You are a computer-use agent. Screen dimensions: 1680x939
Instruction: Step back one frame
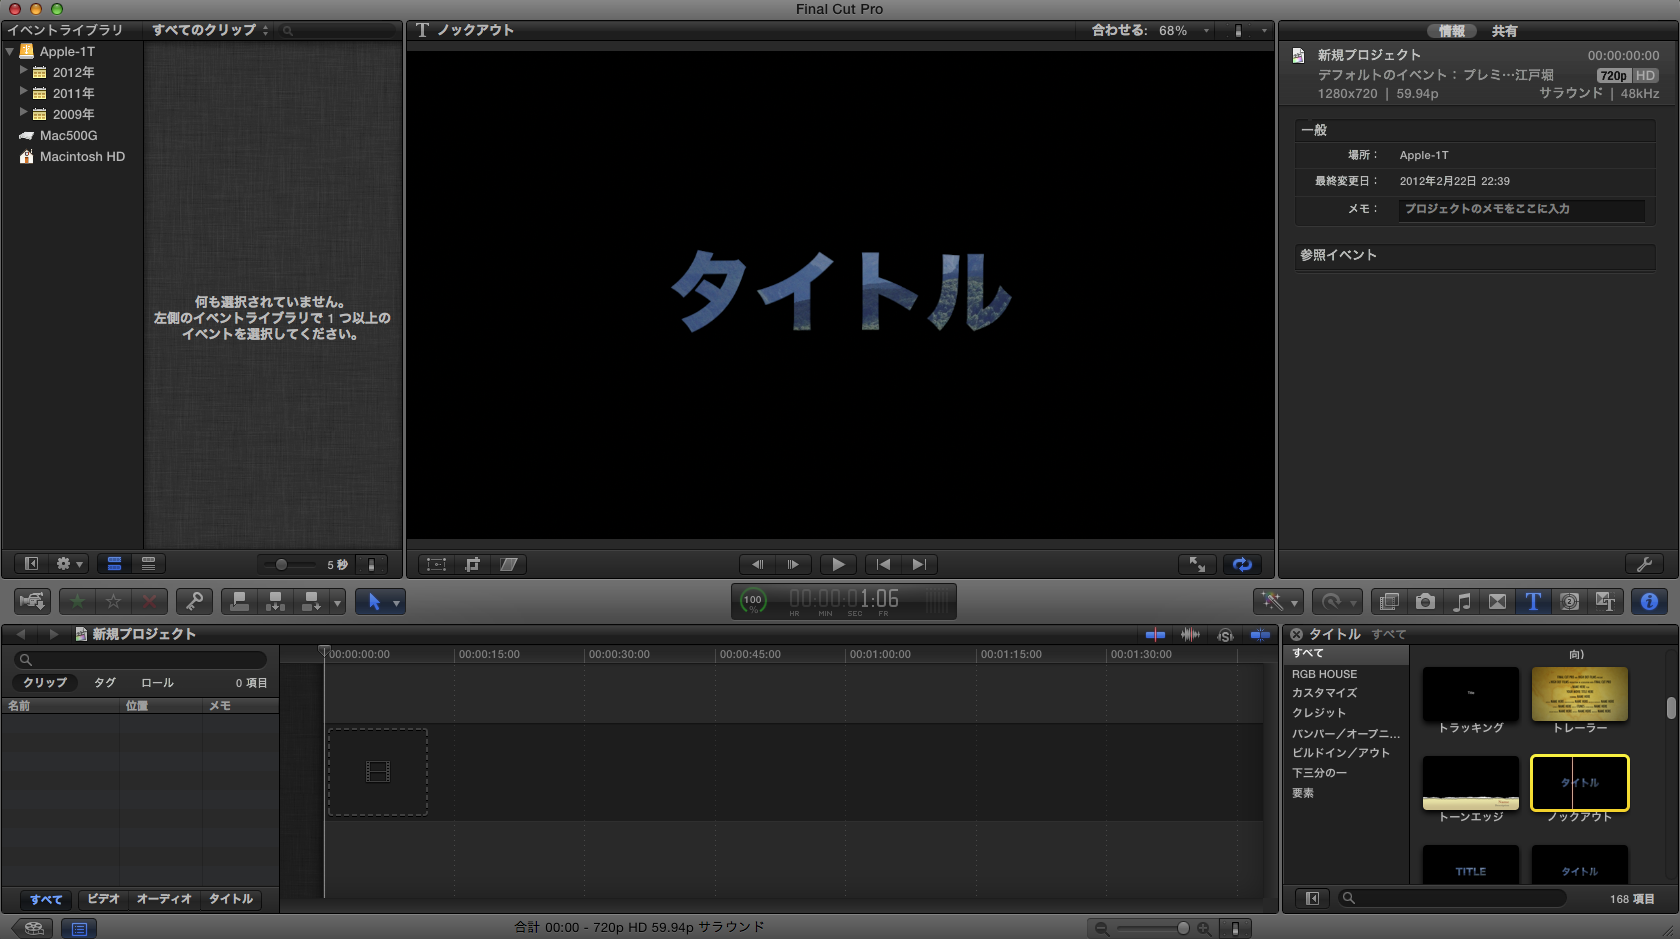(757, 564)
